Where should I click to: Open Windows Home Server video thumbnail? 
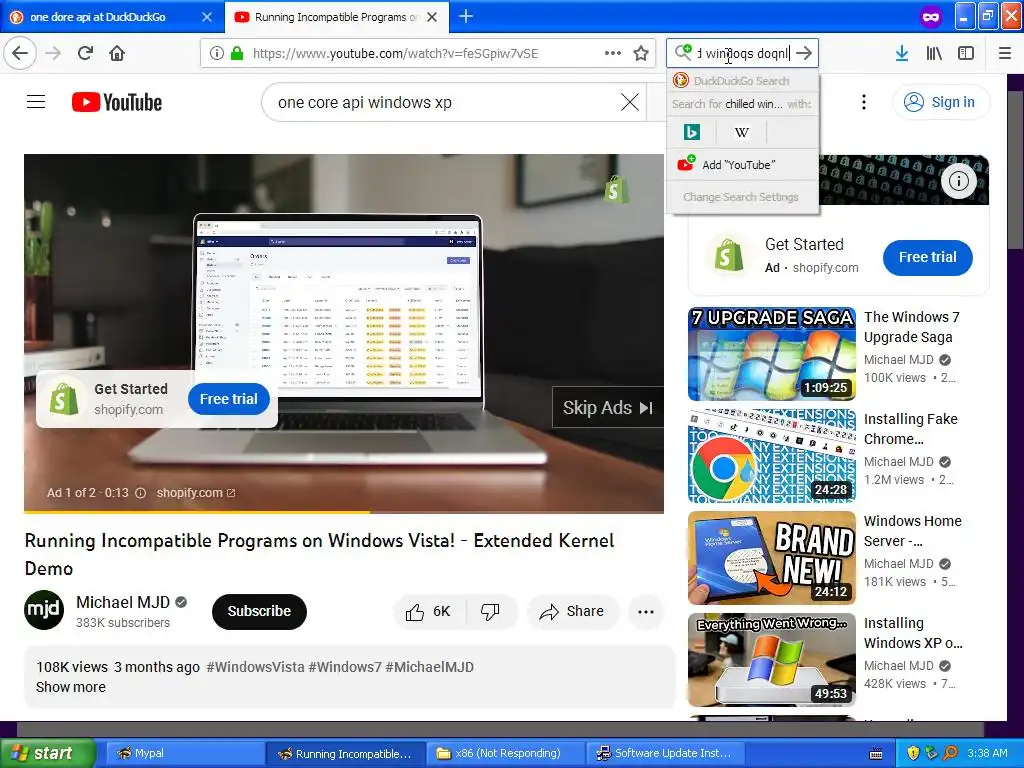click(771, 558)
